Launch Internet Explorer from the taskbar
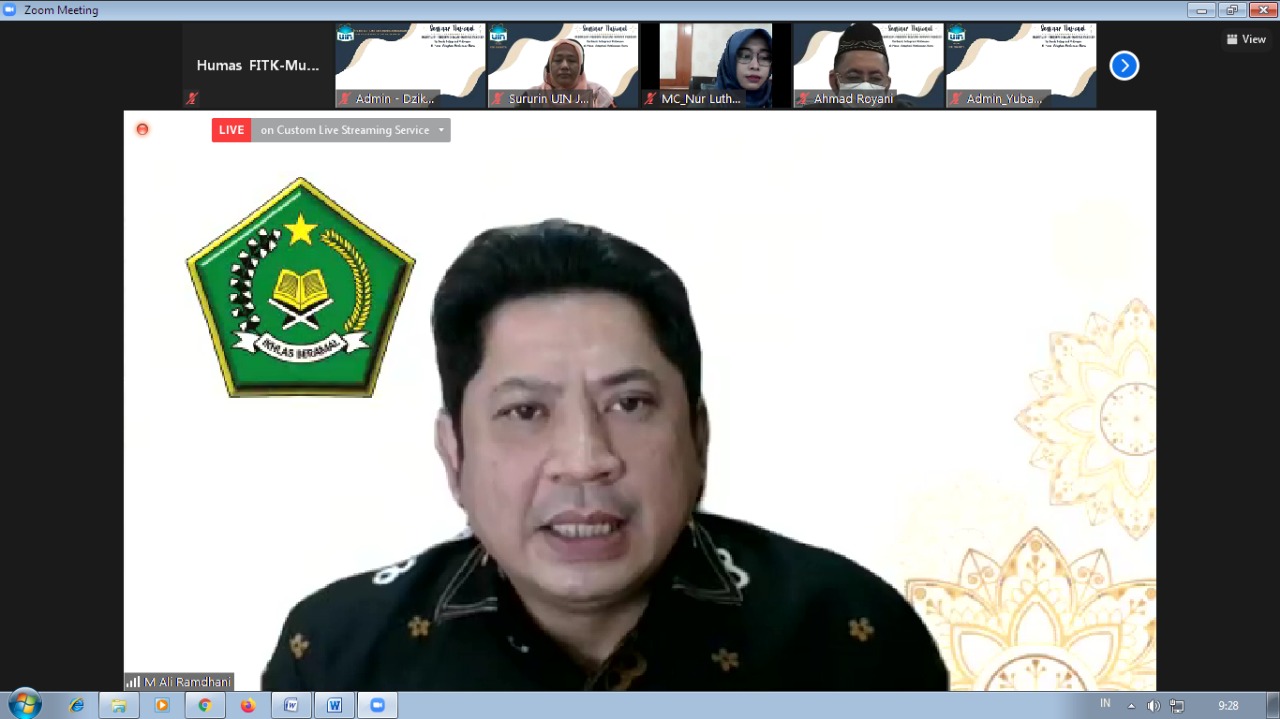 [75, 705]
